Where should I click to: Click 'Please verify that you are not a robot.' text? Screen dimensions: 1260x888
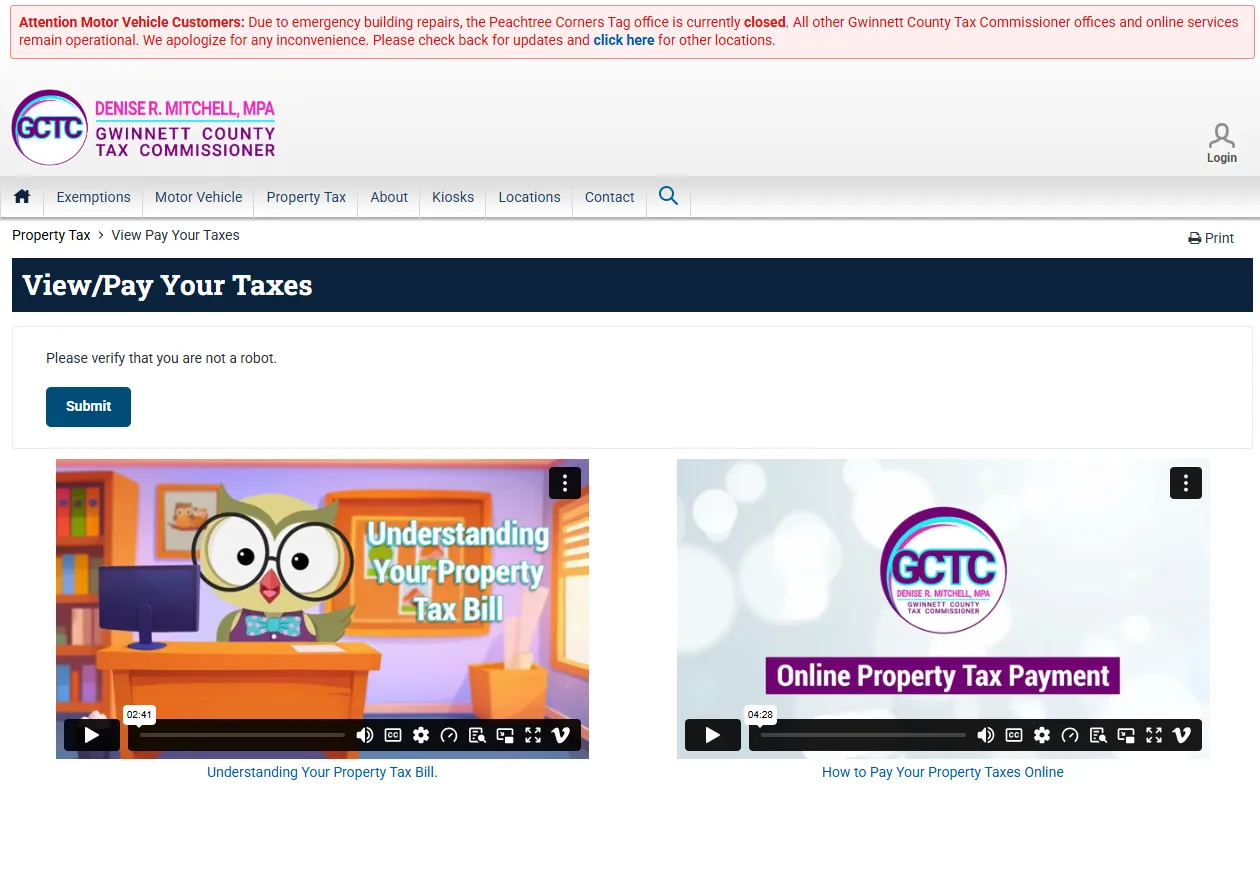[161, 358]
